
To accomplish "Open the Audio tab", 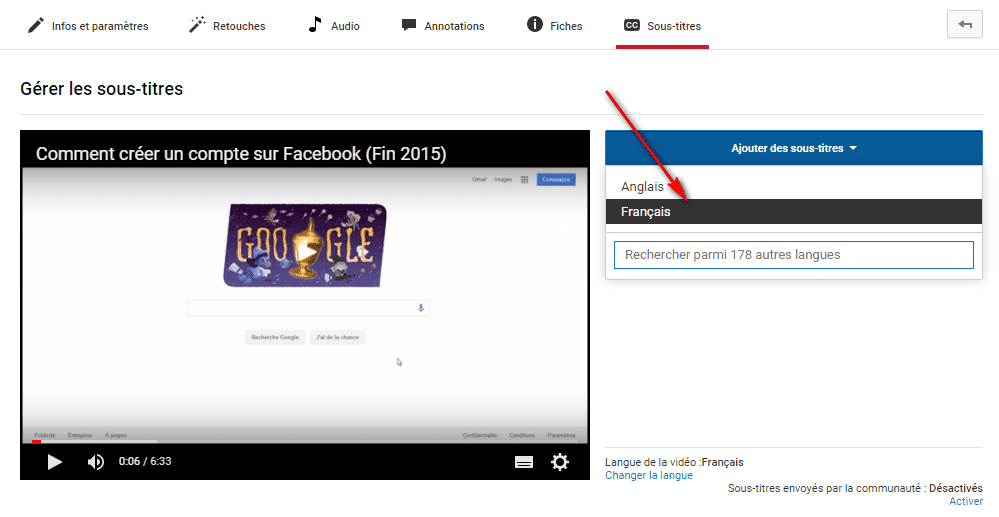I will (334, 26).
